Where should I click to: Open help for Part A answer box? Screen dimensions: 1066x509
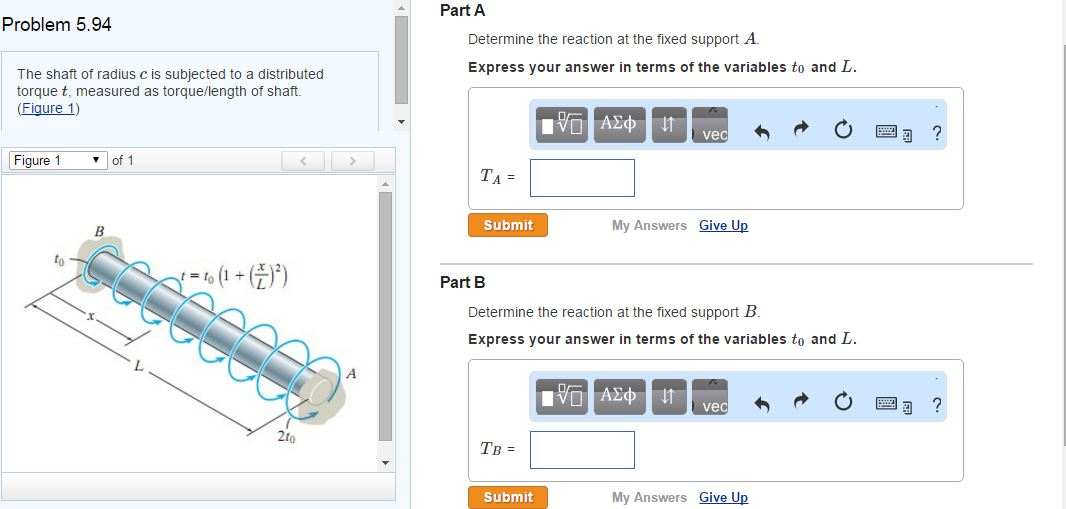936,134
